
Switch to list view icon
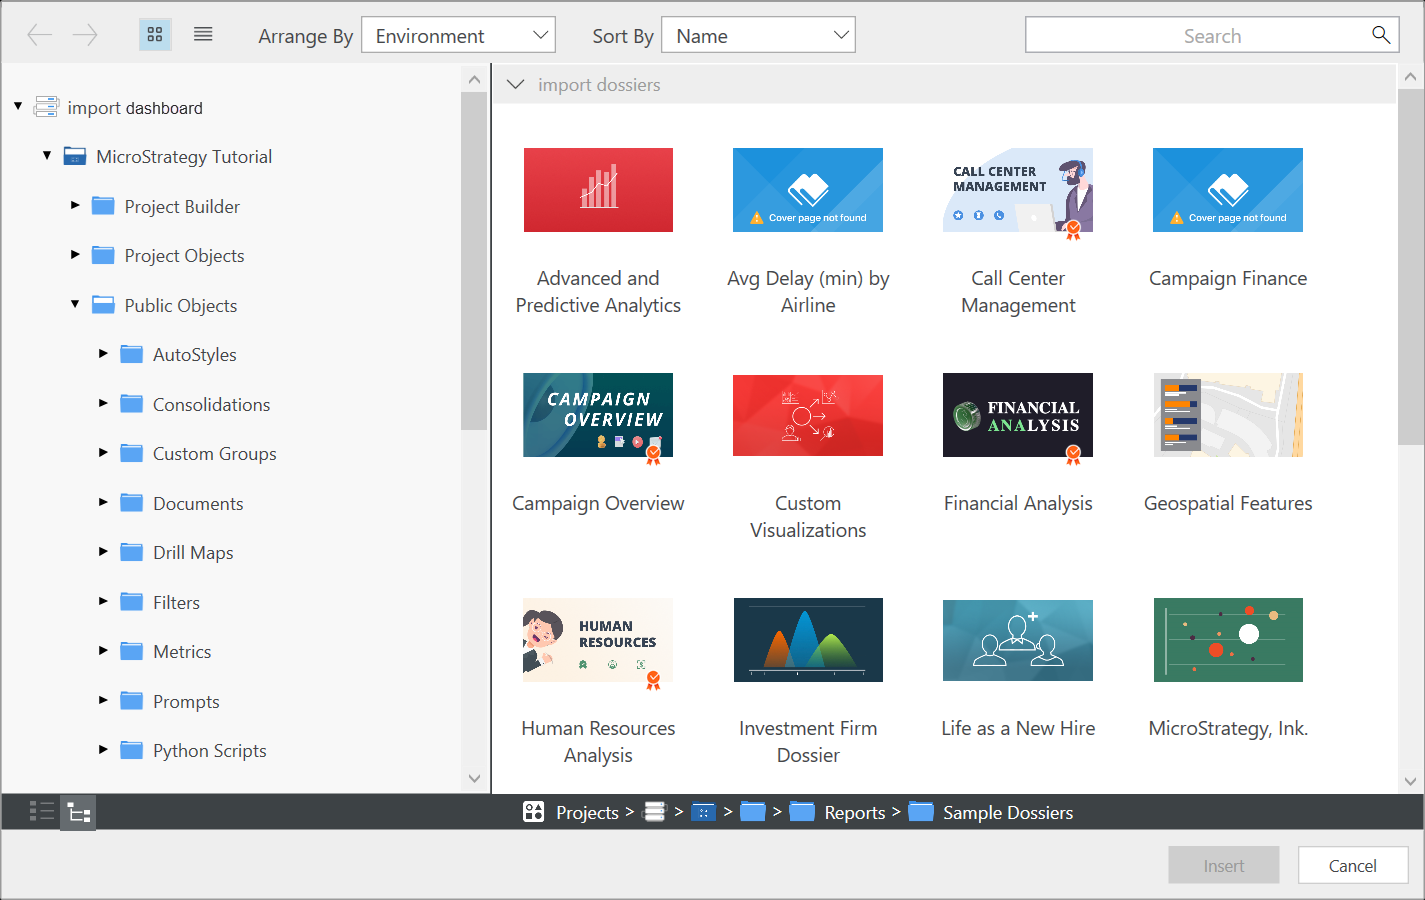[x=203, y=35]
